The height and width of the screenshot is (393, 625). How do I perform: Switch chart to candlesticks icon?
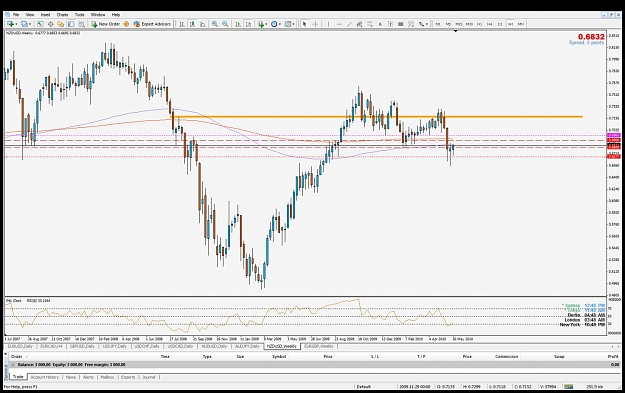192,24
